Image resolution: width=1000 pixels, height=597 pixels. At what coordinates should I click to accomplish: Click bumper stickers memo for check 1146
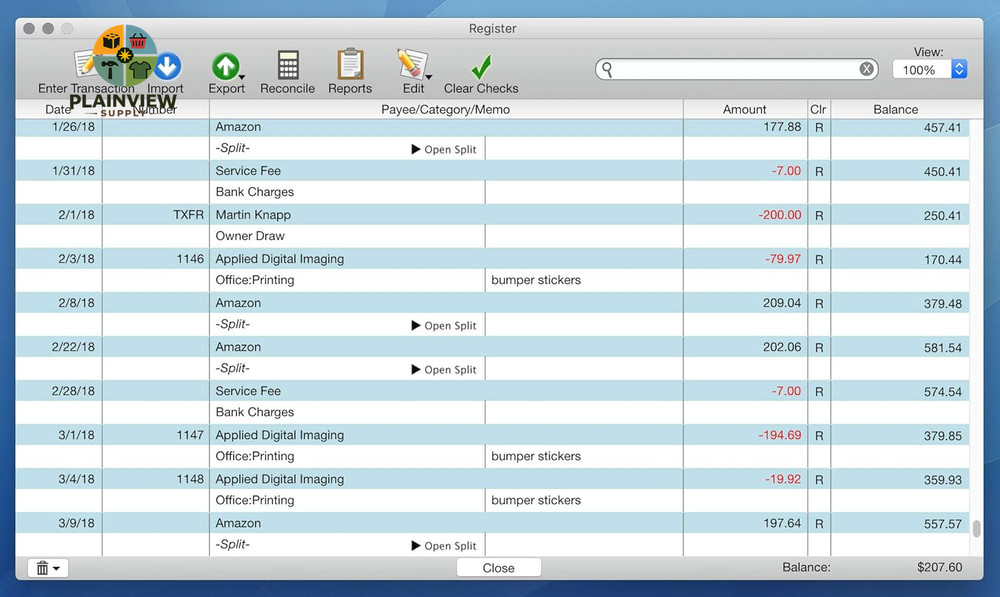pyautogui.click(x=536, y=280)
